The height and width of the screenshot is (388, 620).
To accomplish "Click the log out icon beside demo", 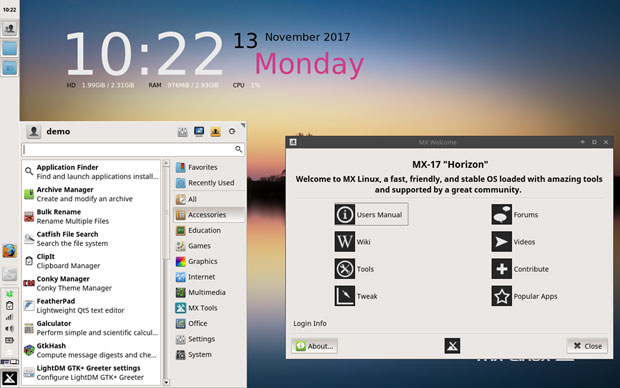I will point(232,131).
